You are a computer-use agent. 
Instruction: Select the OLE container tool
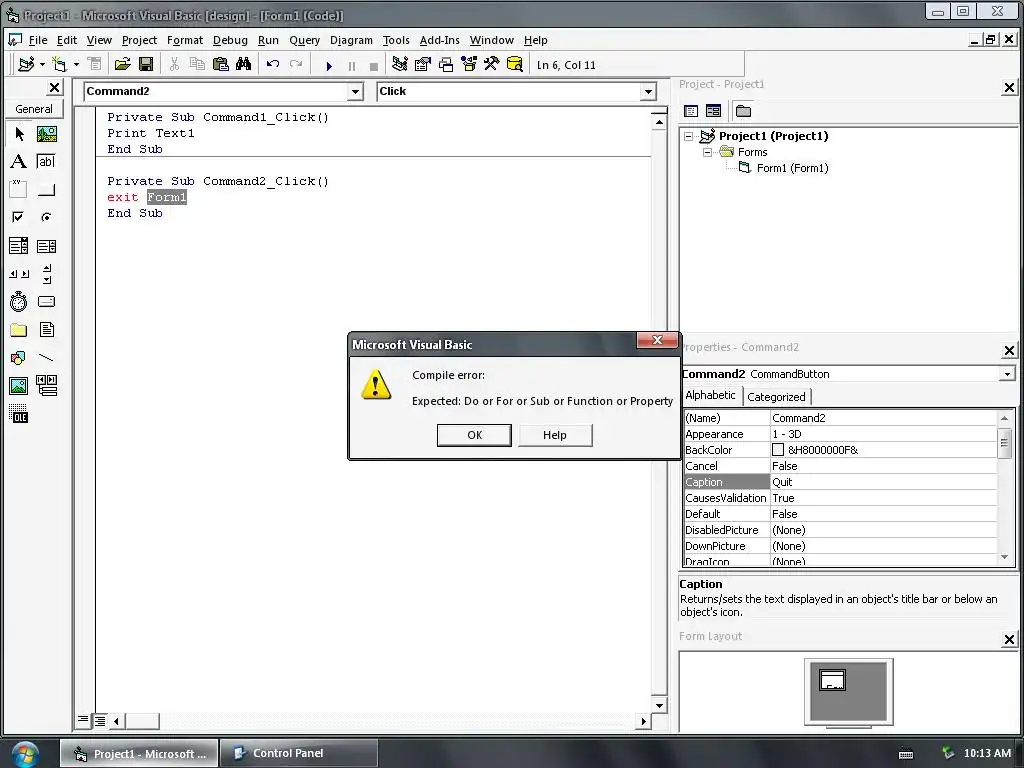pos(19,413)
